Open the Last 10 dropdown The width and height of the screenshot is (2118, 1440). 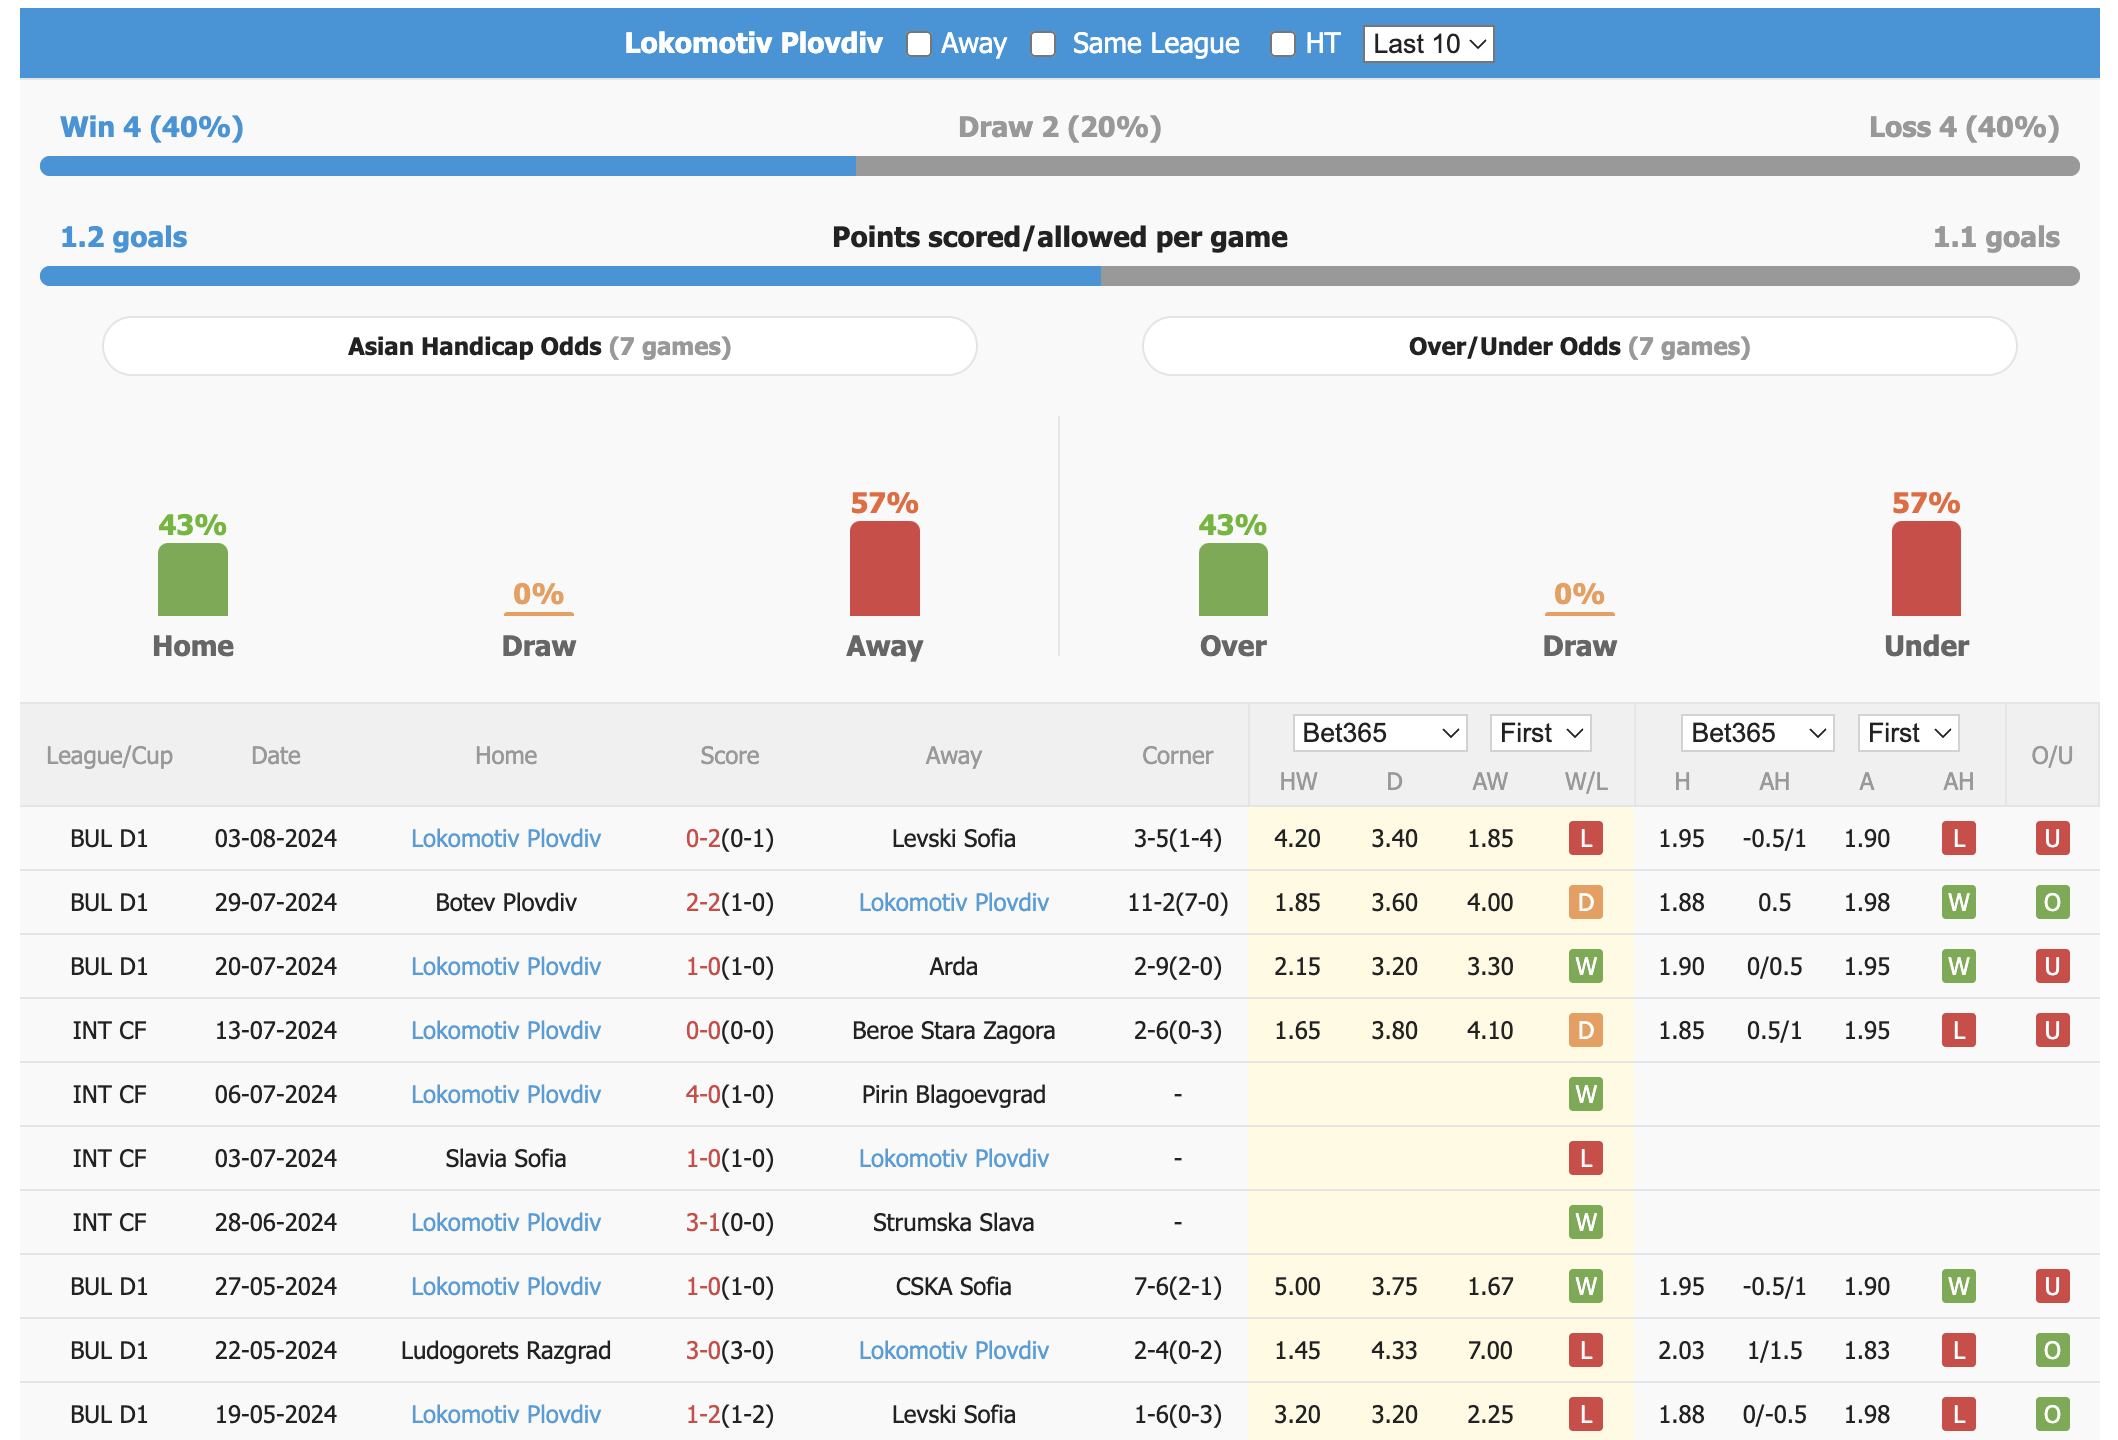(1428, 44)
